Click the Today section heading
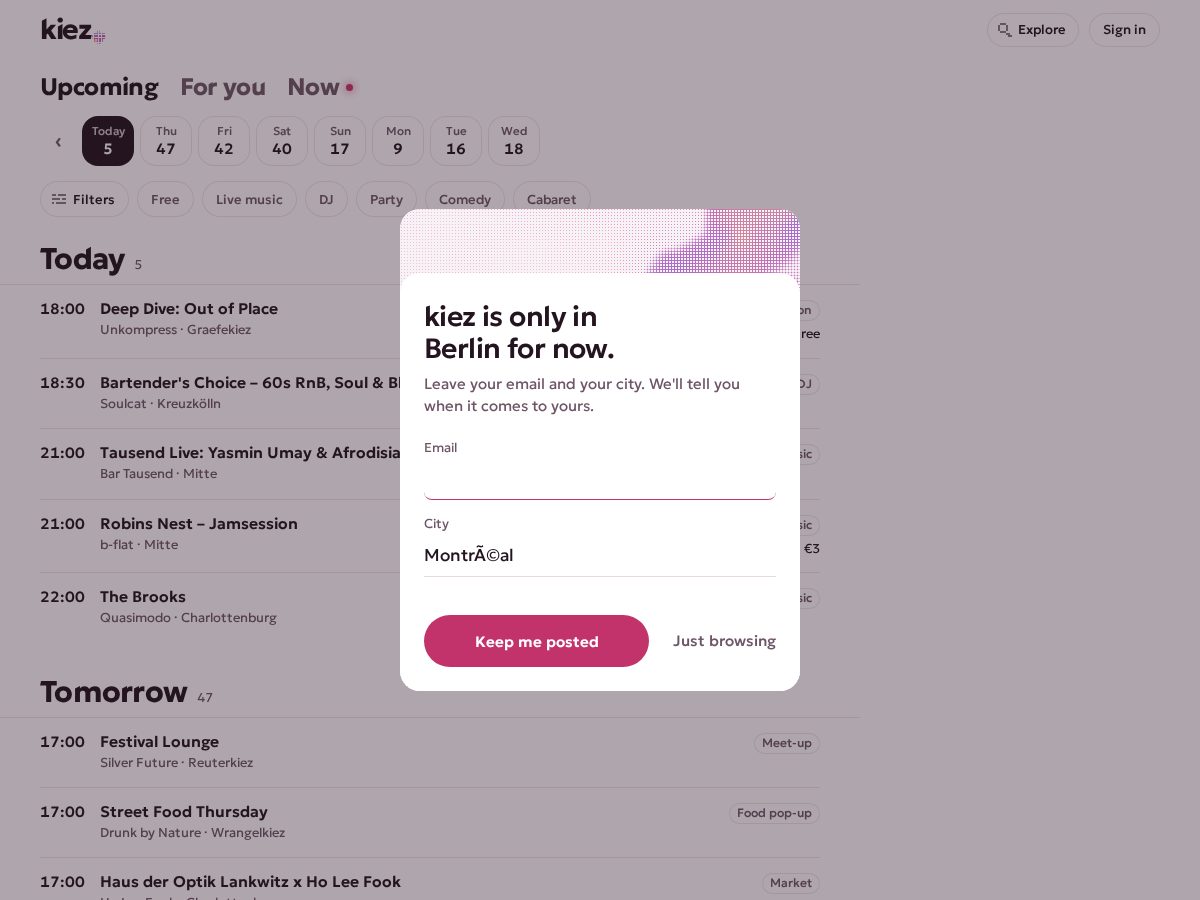The height and width of the screenshot is (900, 1200). 82,259
